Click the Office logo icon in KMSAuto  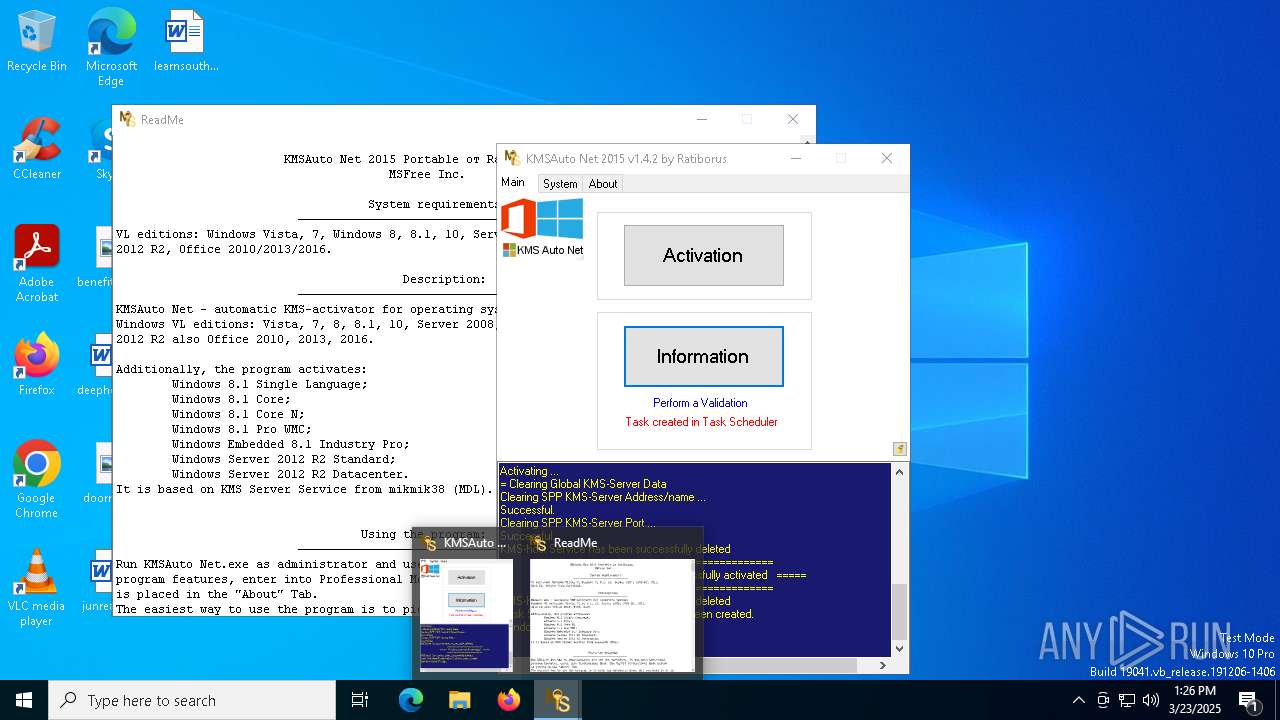click(518, 219)
